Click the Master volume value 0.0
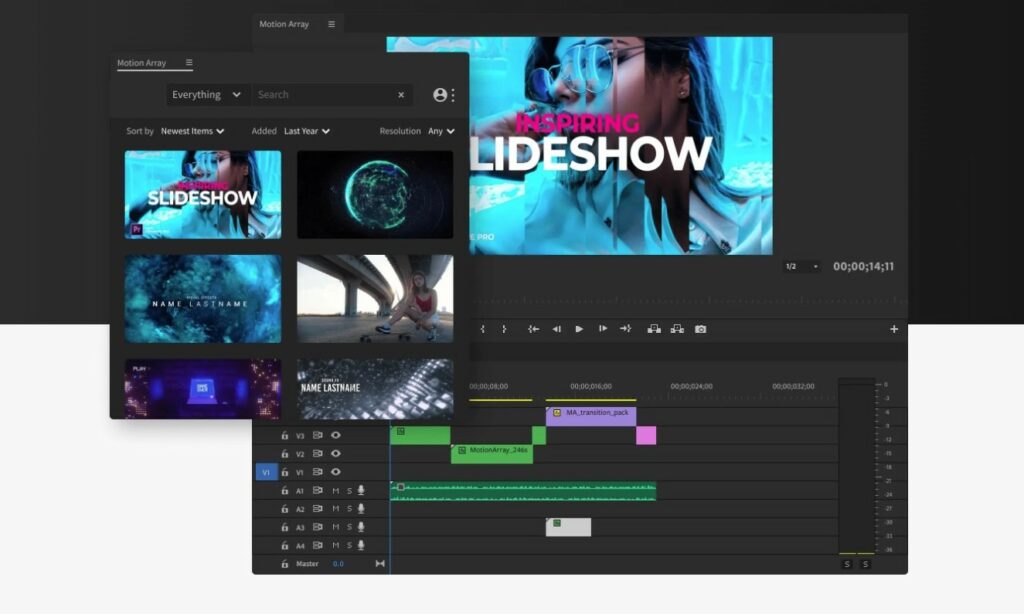This screenshot has height=614, width=1024. coord(338,563)
